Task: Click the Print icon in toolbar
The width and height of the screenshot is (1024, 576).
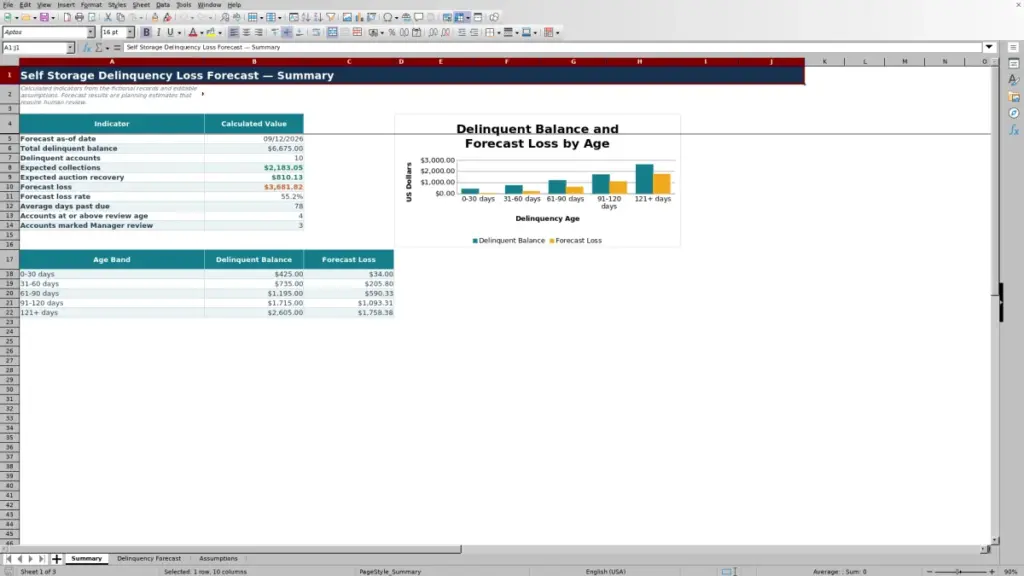Action: [79, 17]
